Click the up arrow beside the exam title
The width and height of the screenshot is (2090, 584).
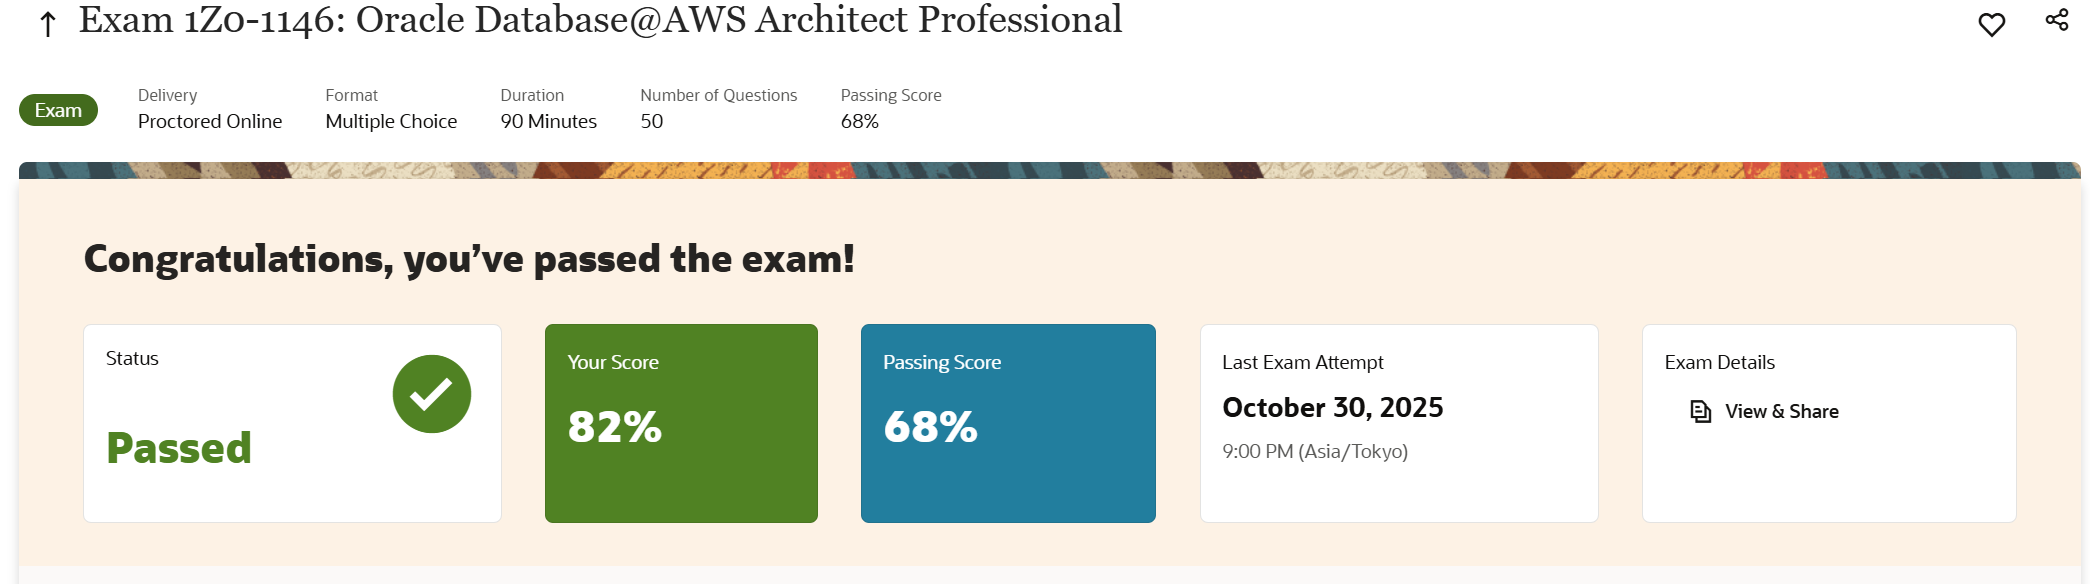coord(47,24)
